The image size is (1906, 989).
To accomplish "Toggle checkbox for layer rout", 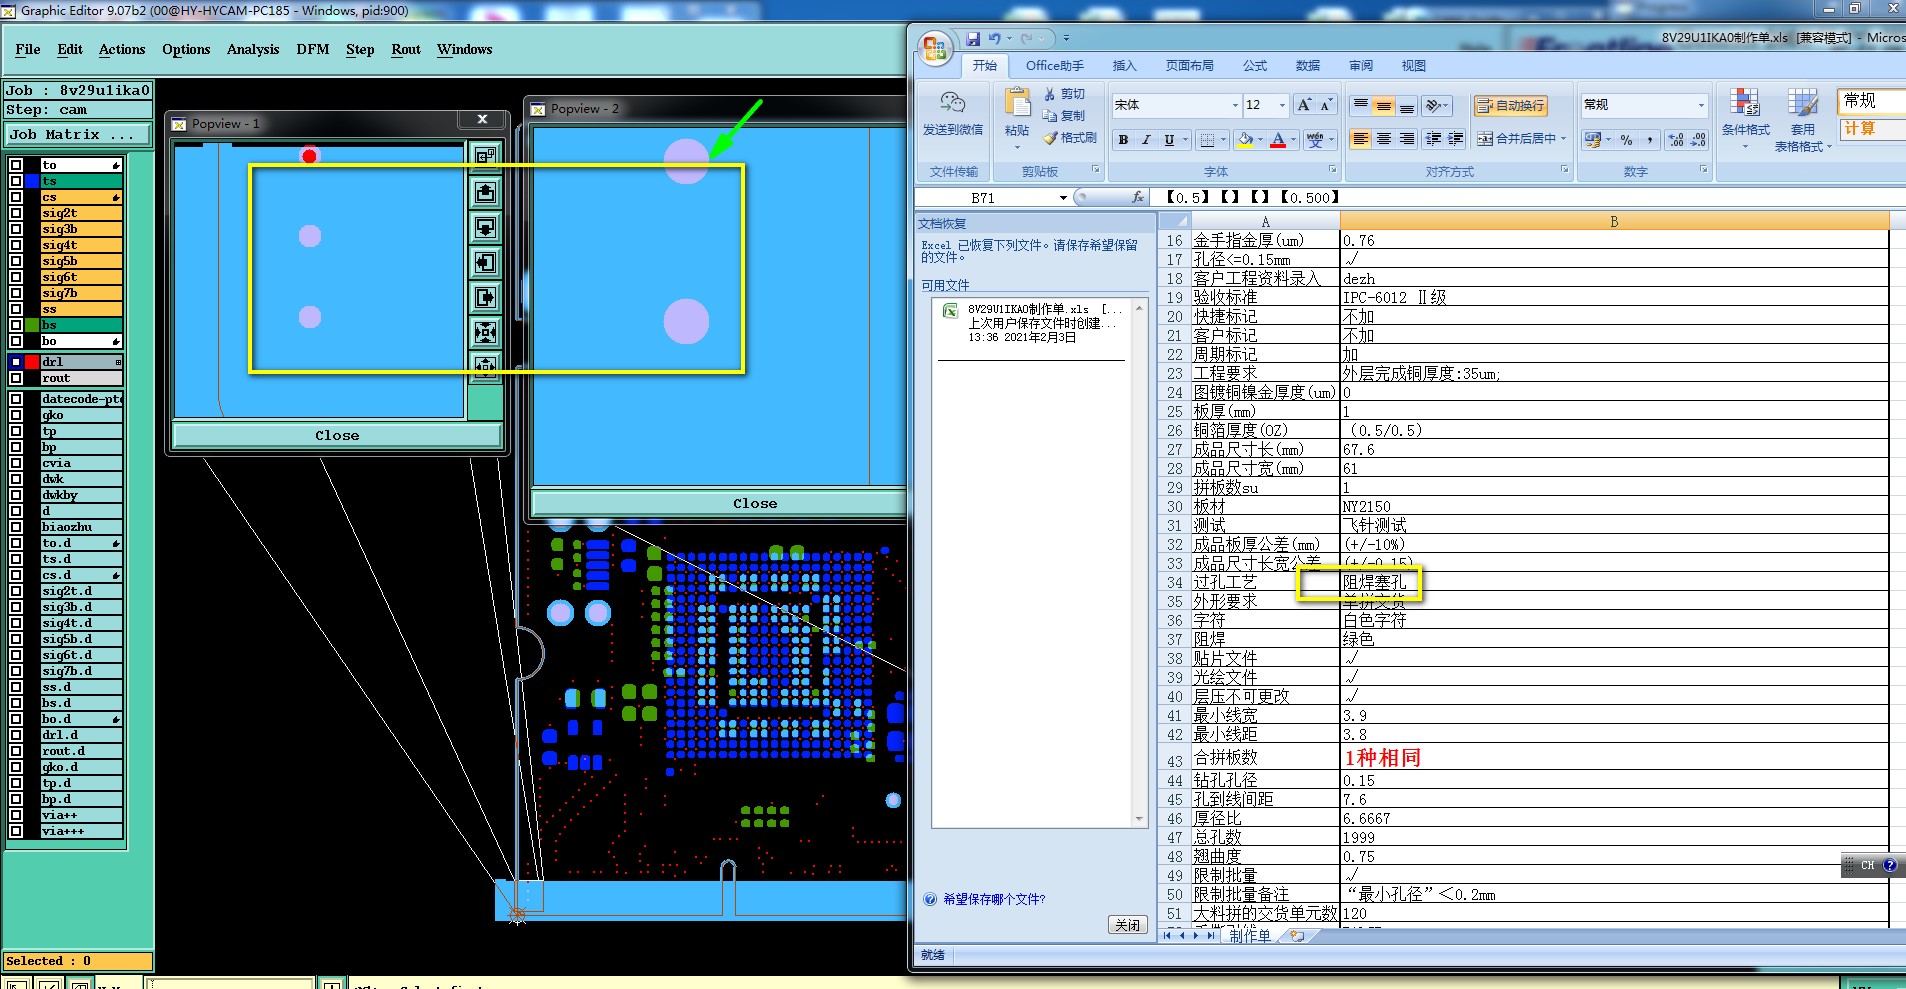I will 16,378.
